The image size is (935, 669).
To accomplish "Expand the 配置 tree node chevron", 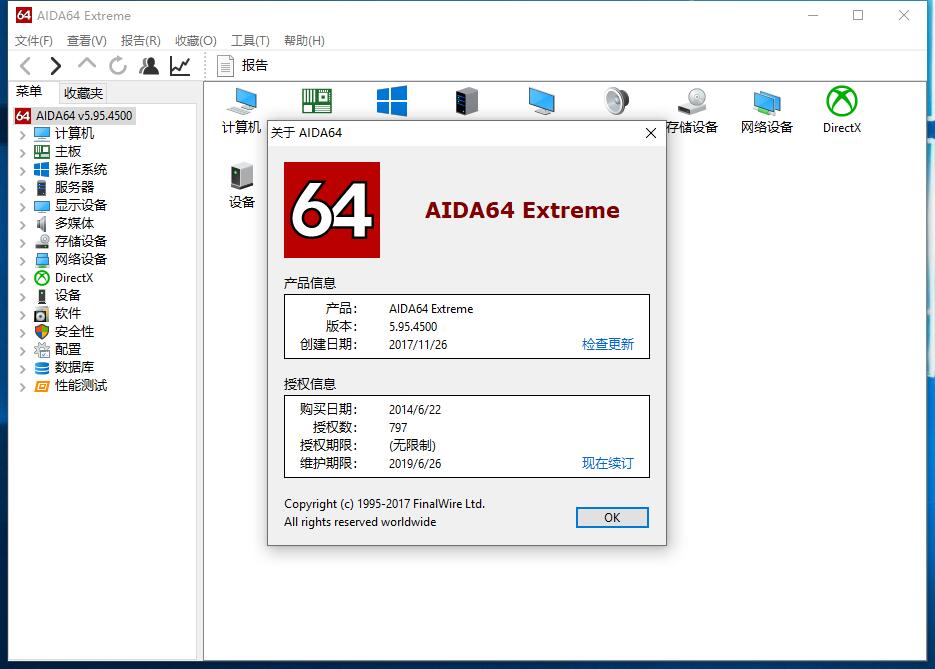I will click(x=22, y=351).
